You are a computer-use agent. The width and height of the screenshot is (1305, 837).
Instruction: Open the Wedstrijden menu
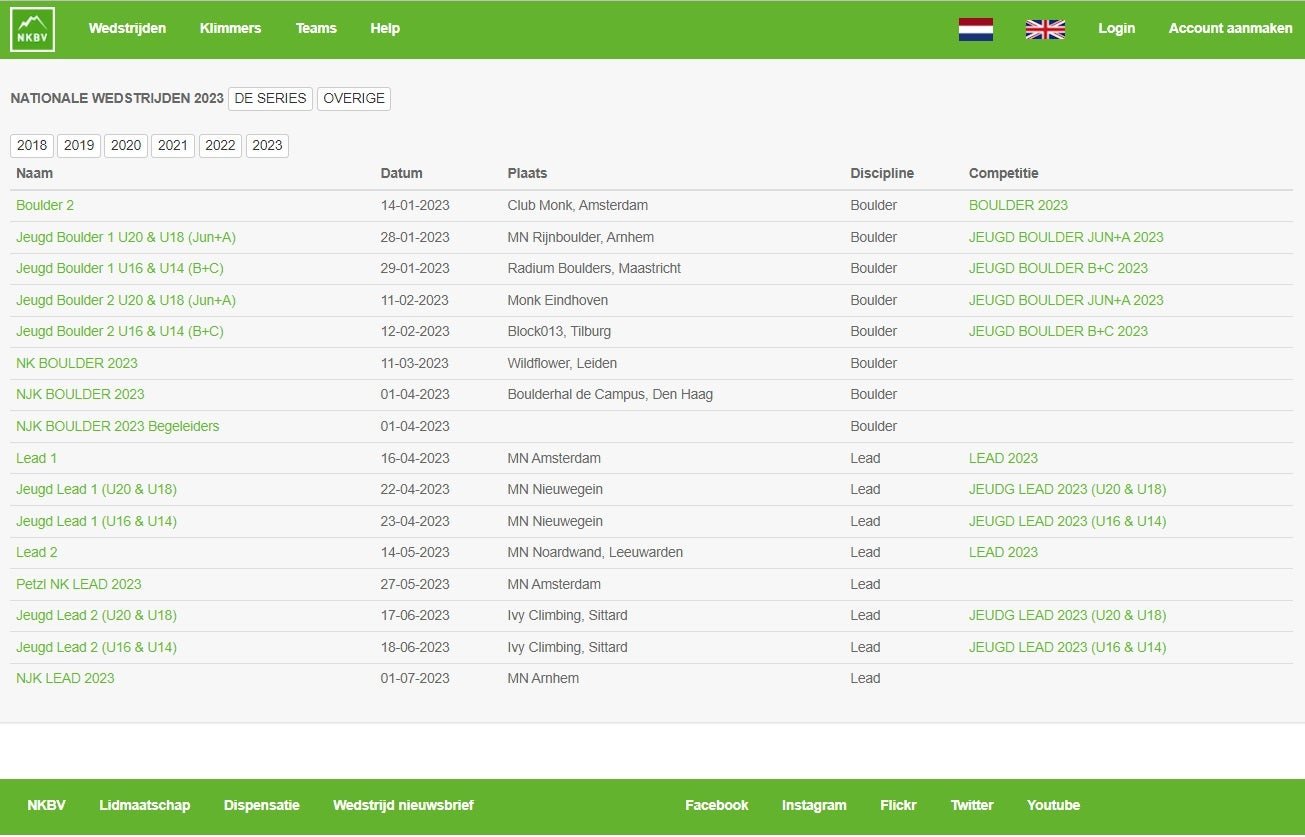[x=127, y=28]
